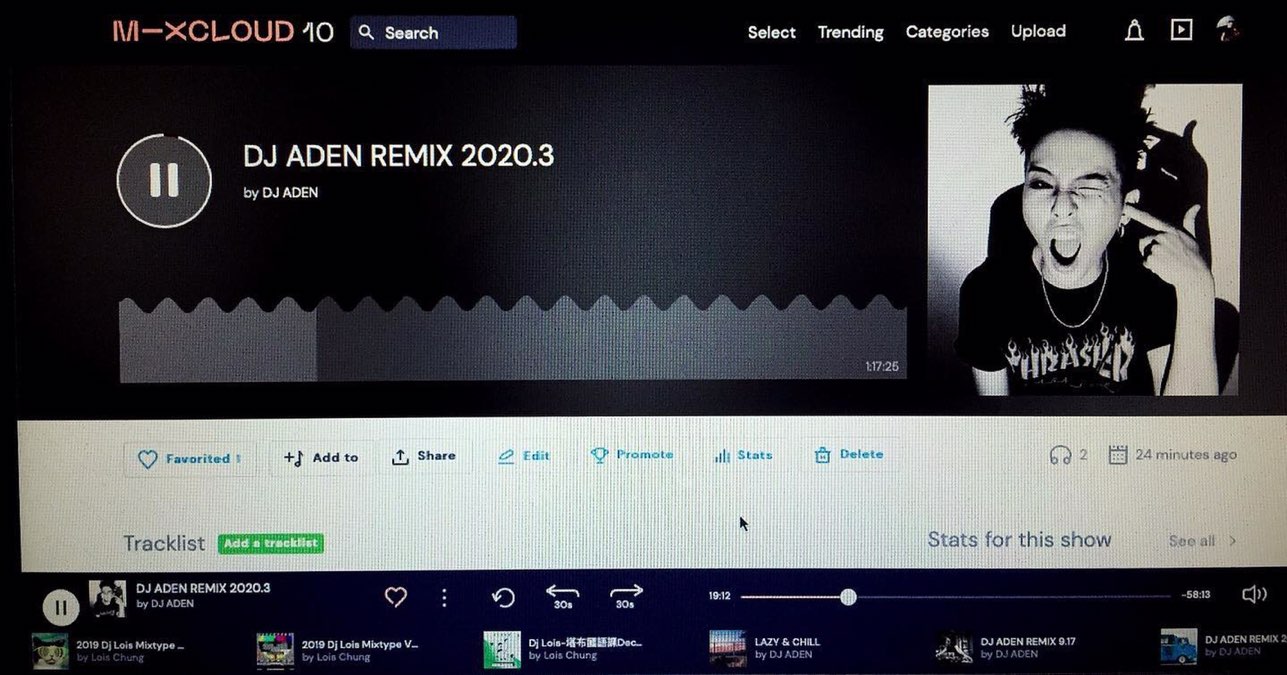Image resolution: width=1287 pixels, height=675 pixels.
Task: Open the Share options
Action: [423, 456]
